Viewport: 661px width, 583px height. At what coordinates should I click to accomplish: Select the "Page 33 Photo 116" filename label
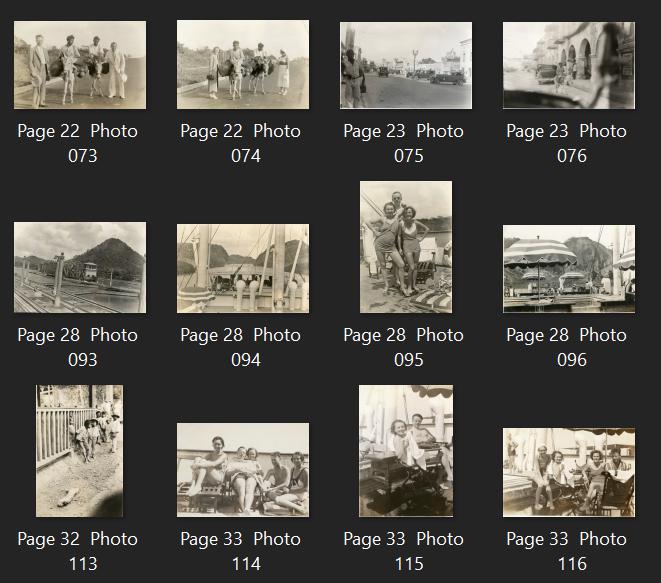tap(571, 551)
